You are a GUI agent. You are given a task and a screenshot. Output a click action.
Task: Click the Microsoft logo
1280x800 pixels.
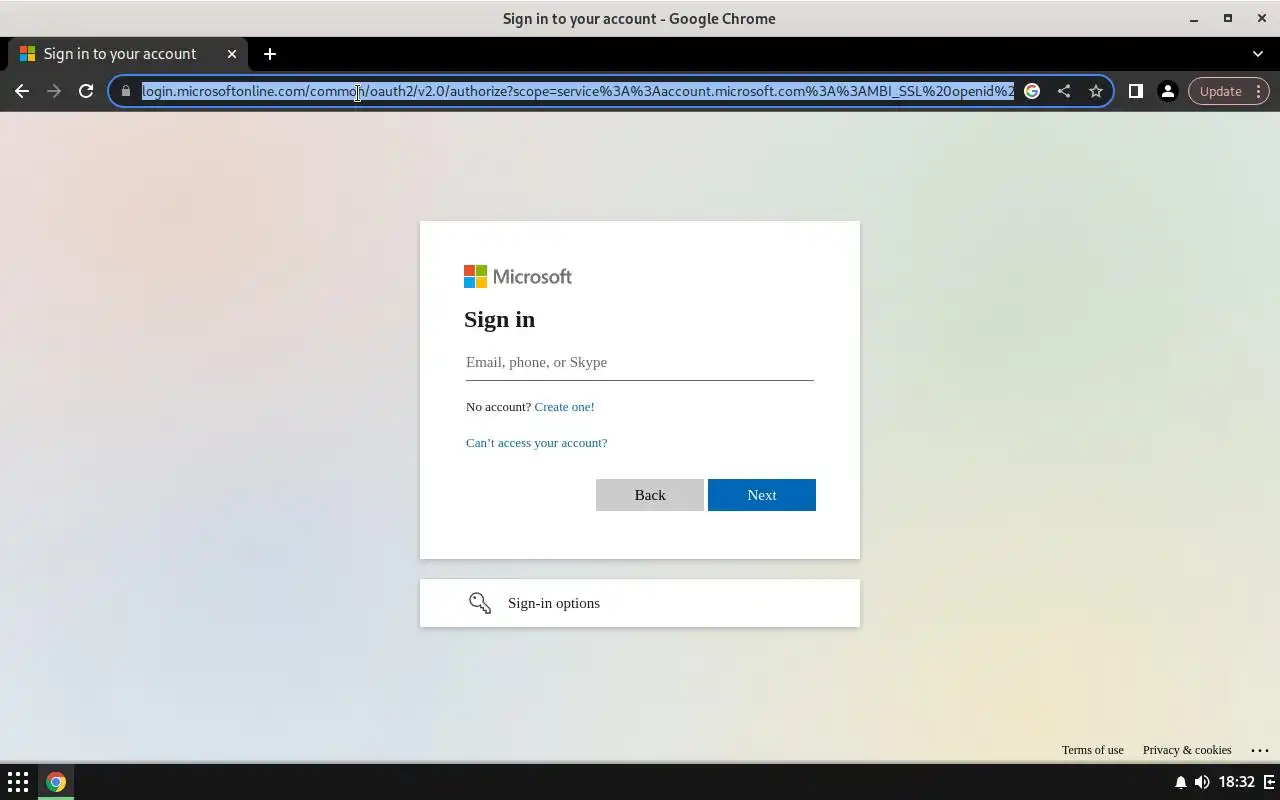[x=518, y=276]
